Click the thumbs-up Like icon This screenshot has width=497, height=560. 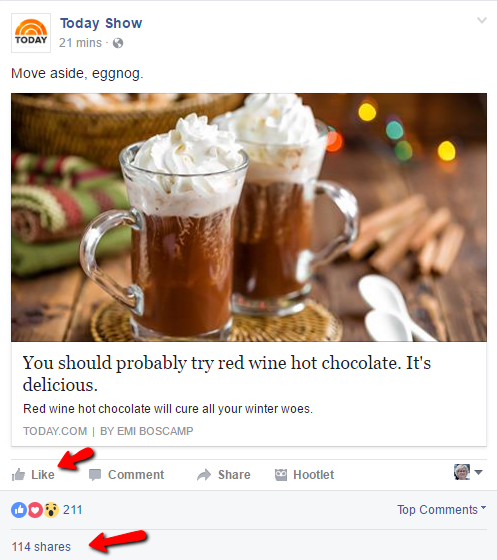tap(18, 475)
